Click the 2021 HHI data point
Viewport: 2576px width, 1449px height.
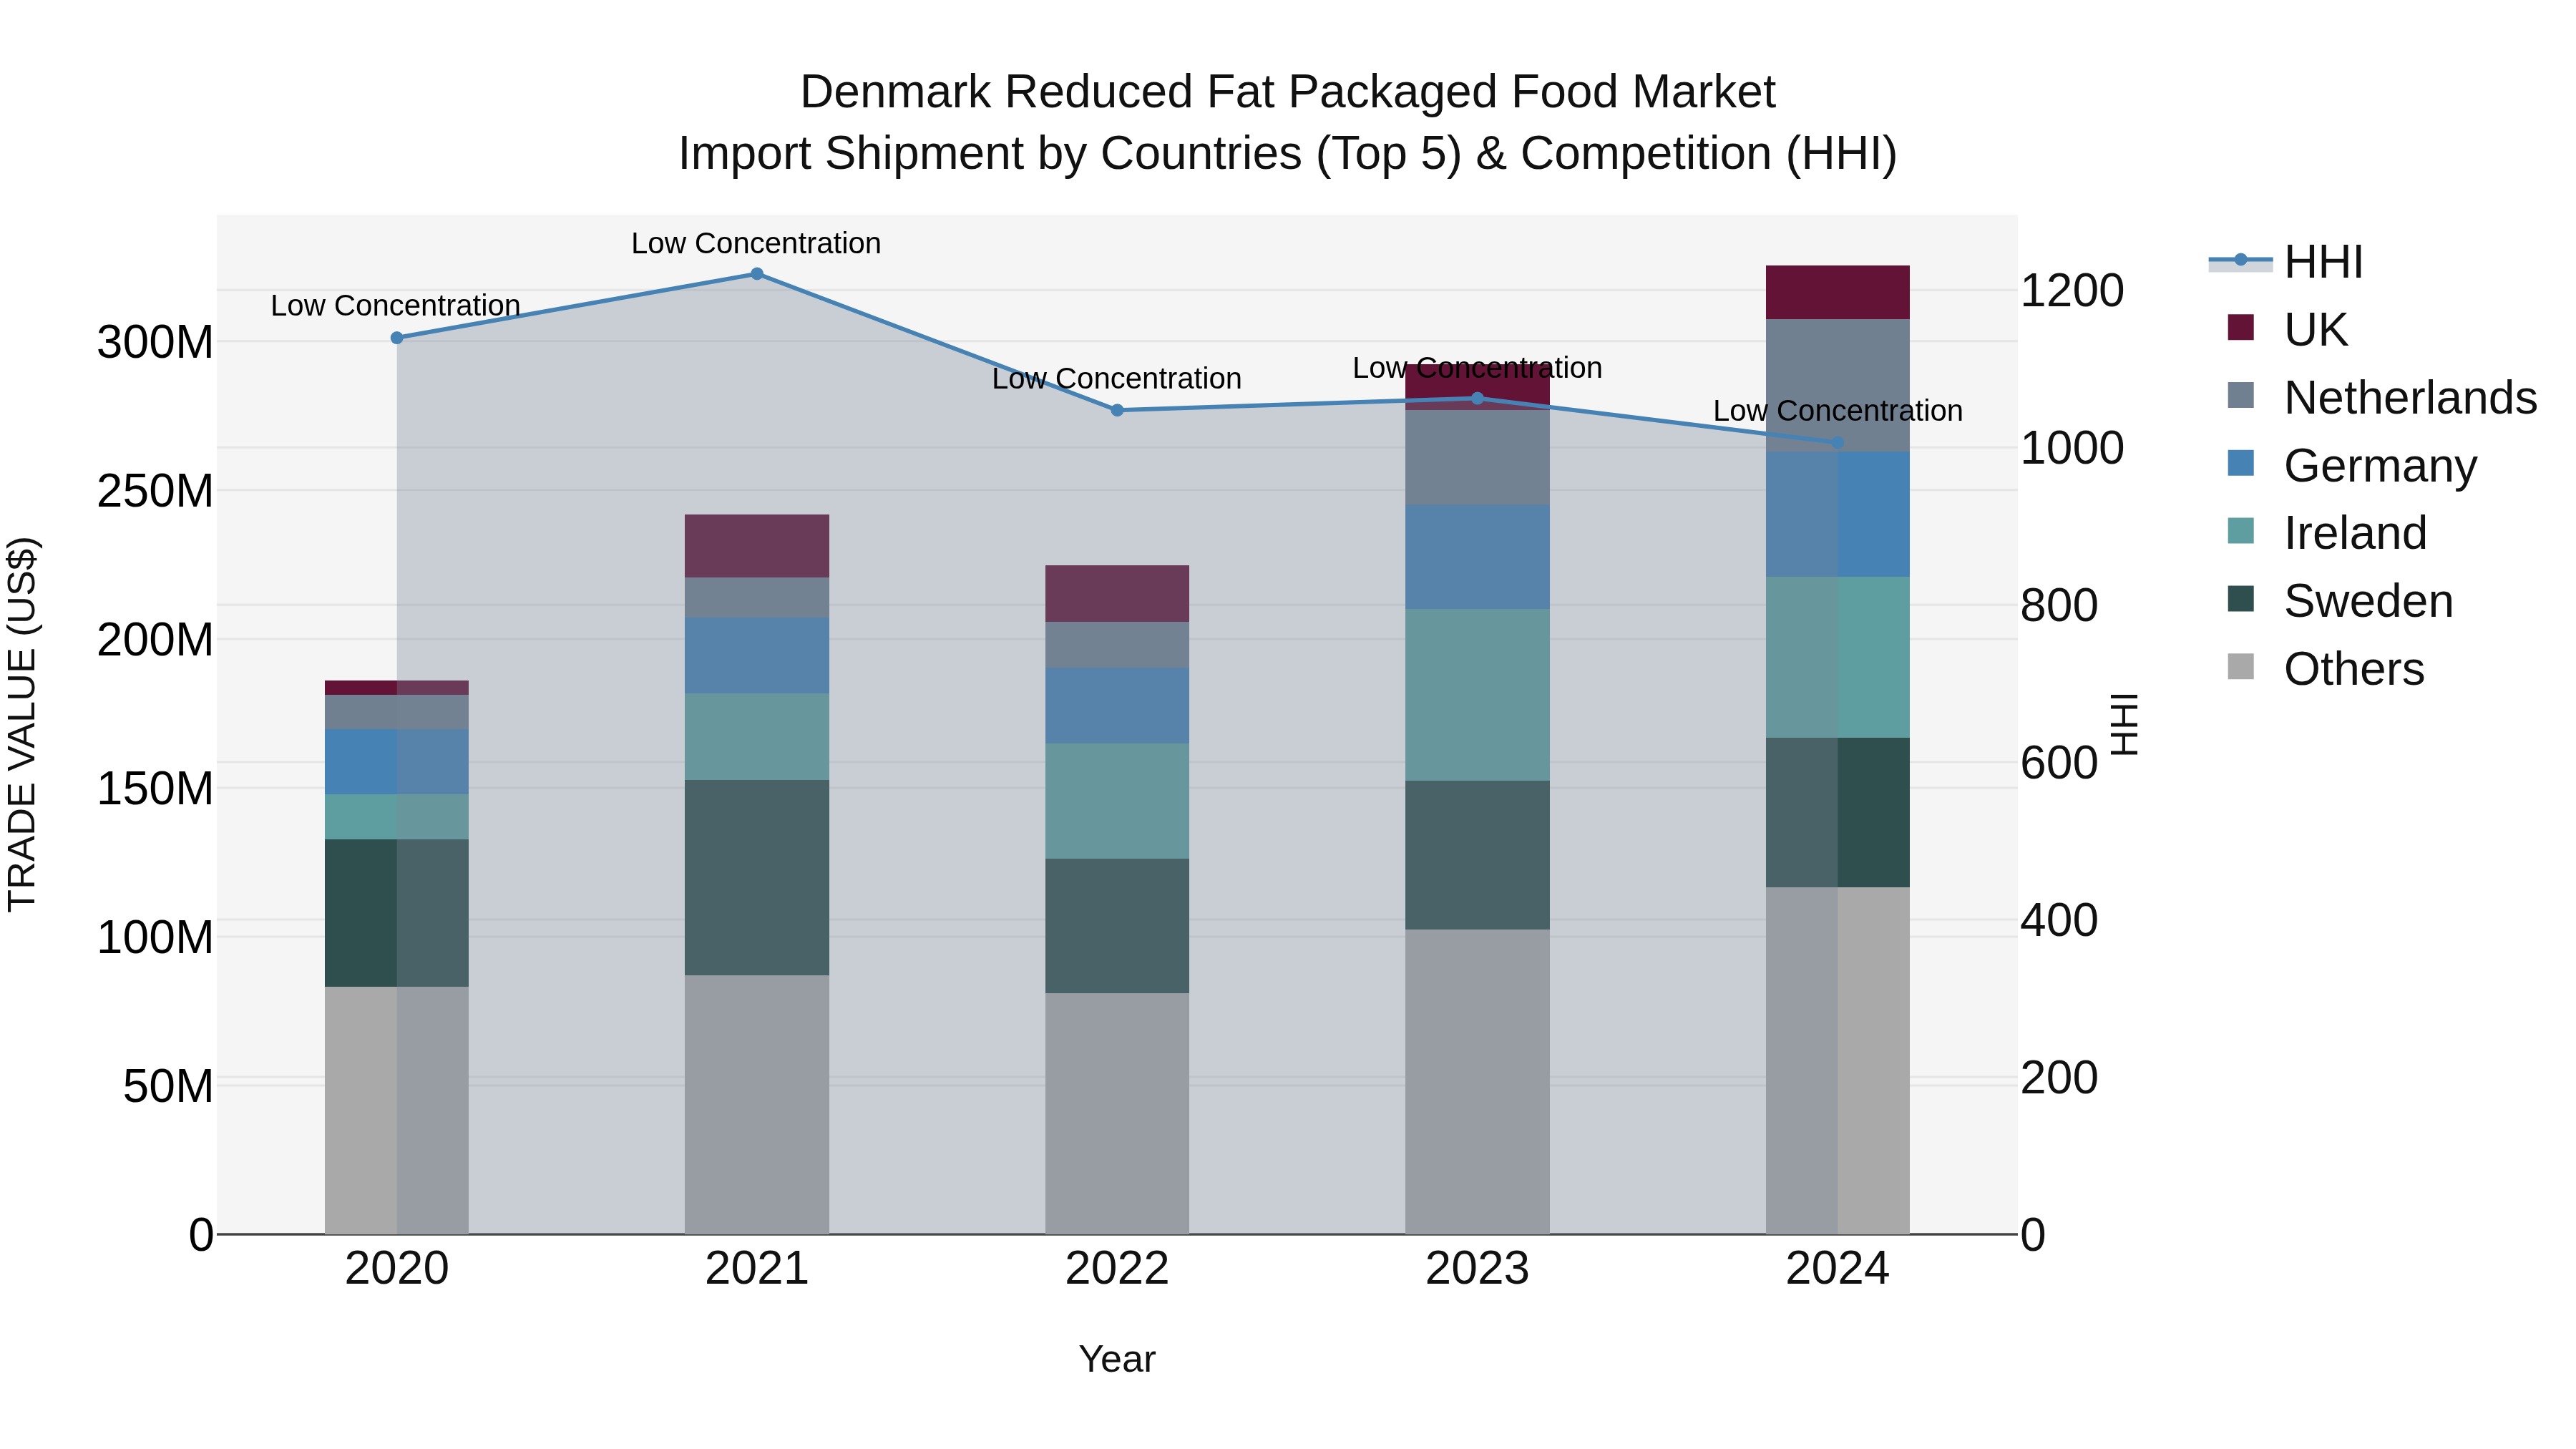point(757,274)
